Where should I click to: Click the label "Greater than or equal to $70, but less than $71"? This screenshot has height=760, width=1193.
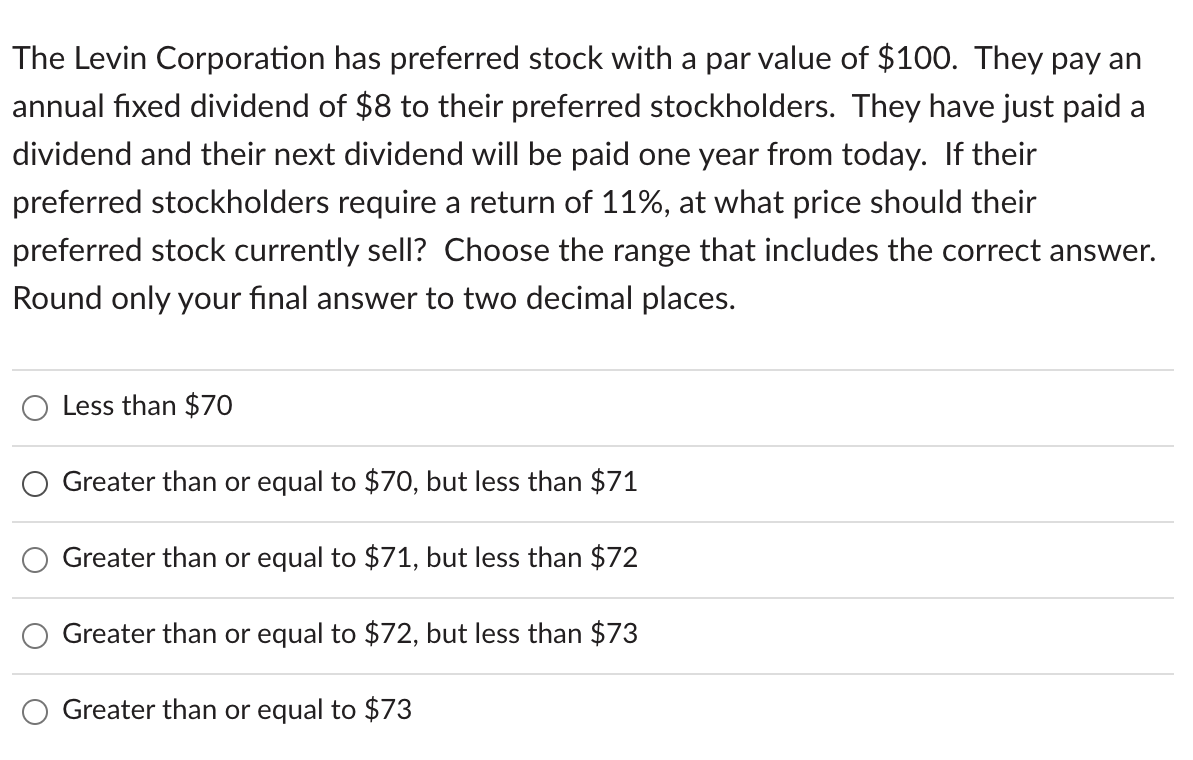349,482
